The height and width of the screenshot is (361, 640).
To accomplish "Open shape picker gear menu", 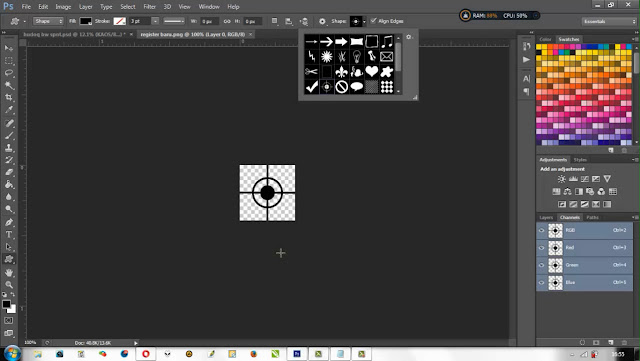I will click(409, 37).
